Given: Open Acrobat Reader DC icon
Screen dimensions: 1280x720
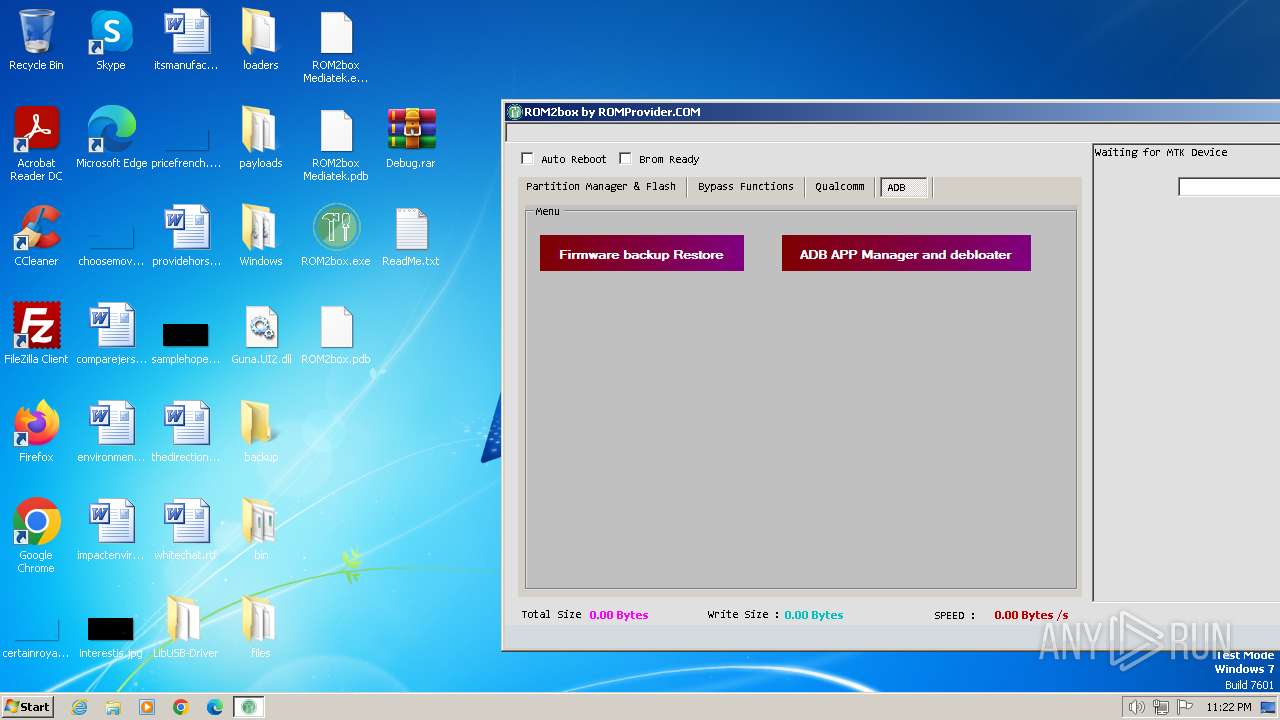Looking at the screenshot, I should pos(36,144).
